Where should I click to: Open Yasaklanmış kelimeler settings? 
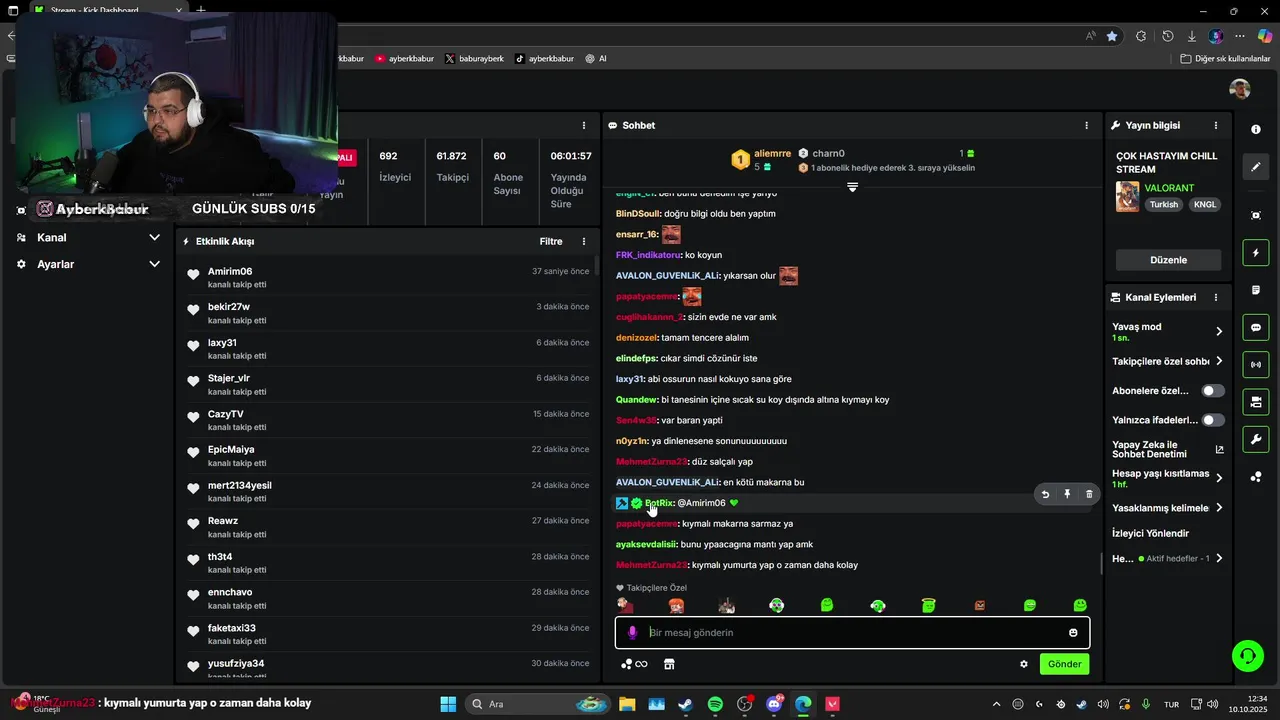tap(1168, 508)
